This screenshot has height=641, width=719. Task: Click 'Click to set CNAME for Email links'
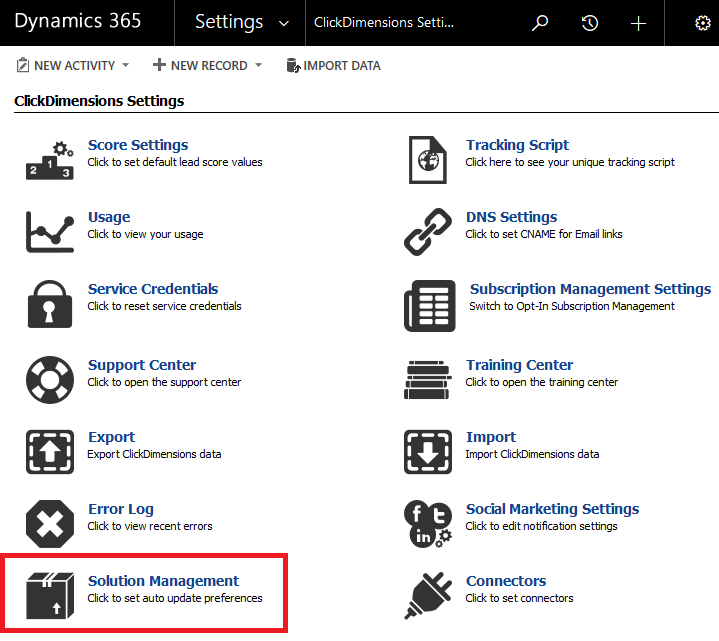(x=543, y=234)
